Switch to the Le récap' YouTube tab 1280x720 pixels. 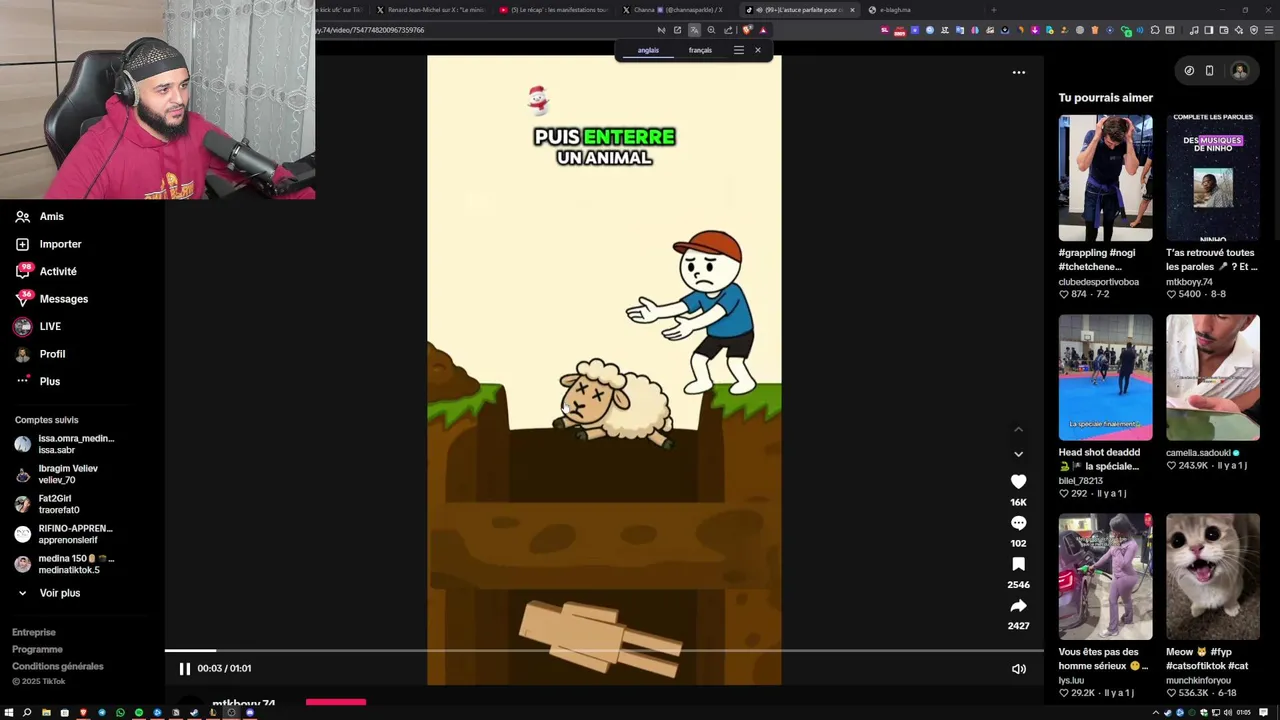click(554, 10)
